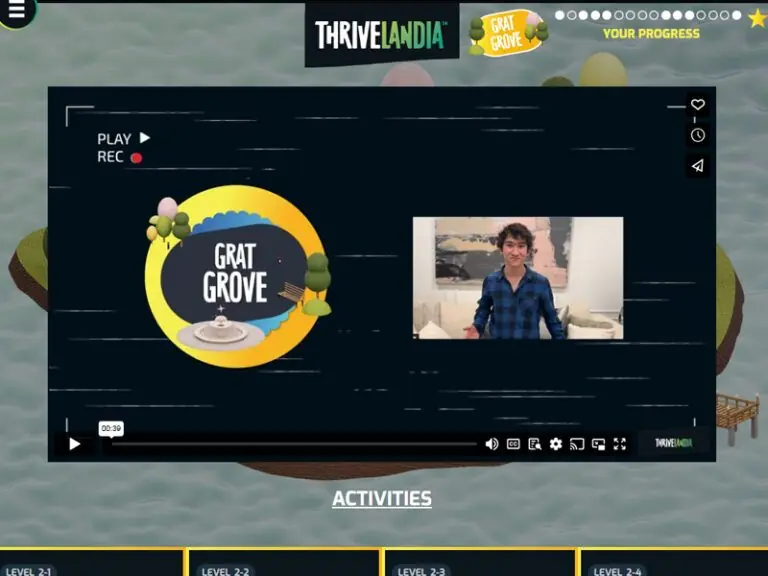Toggle closed captions
The image size is (768, 576).
click(x=513, y=444)
